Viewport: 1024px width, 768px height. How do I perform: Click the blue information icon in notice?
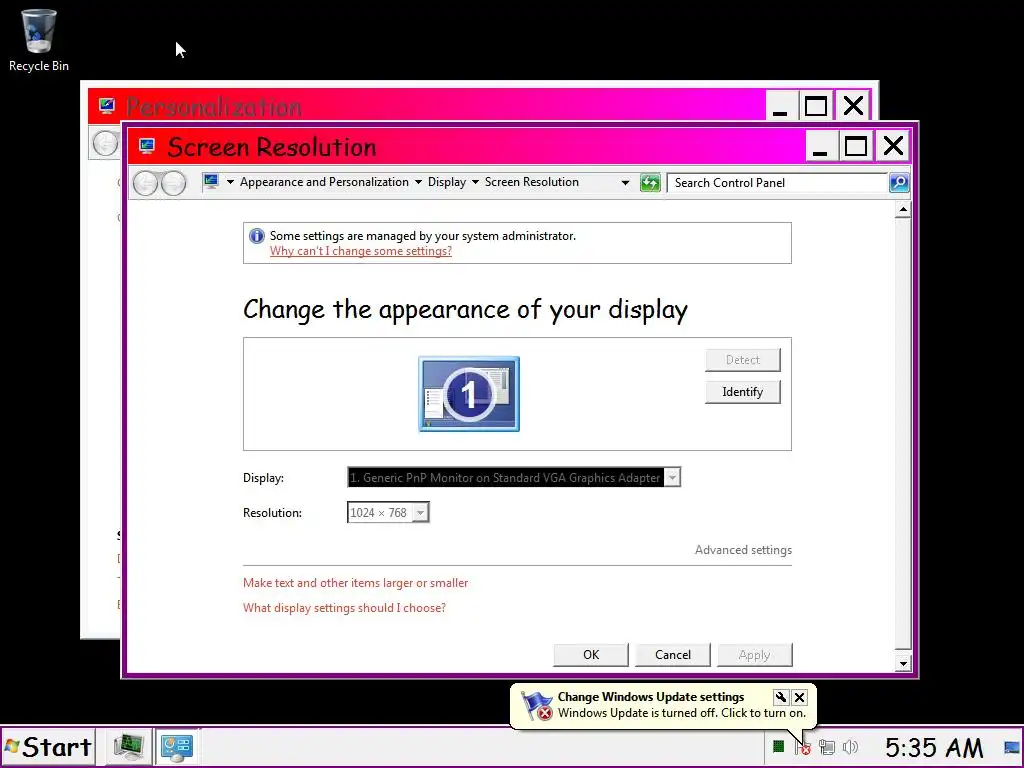click(257, 236)
